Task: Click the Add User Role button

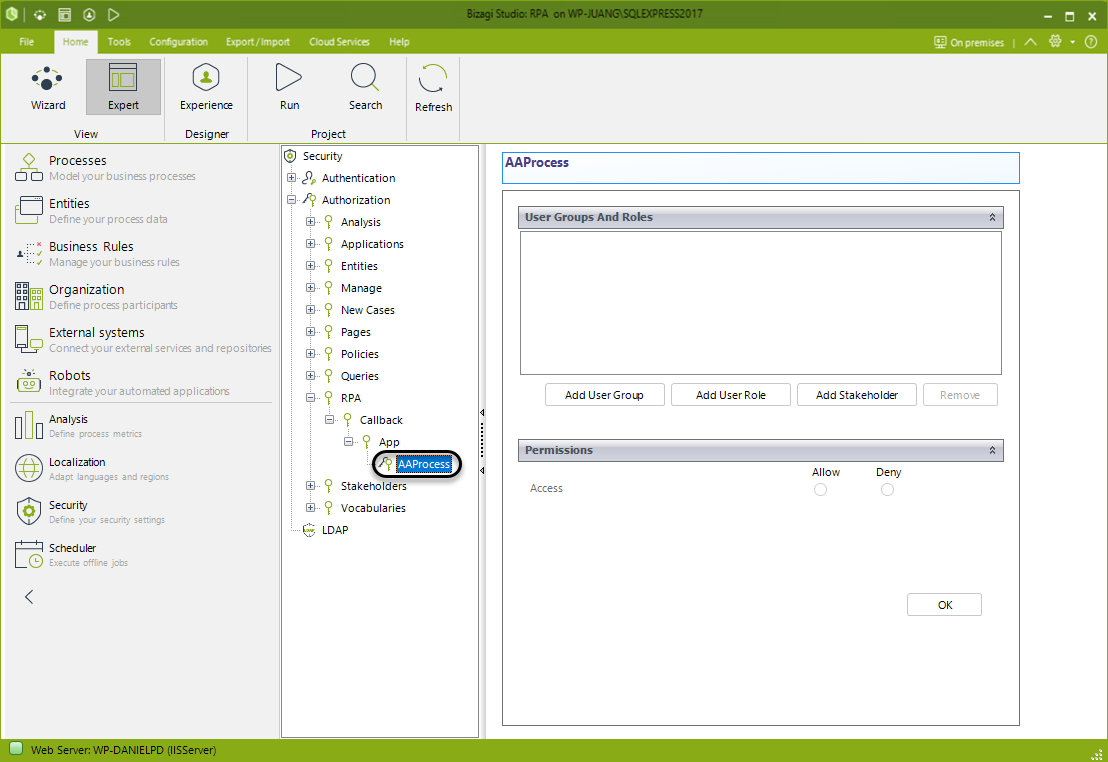Action: pyautogui.click(x=731, y=394)
